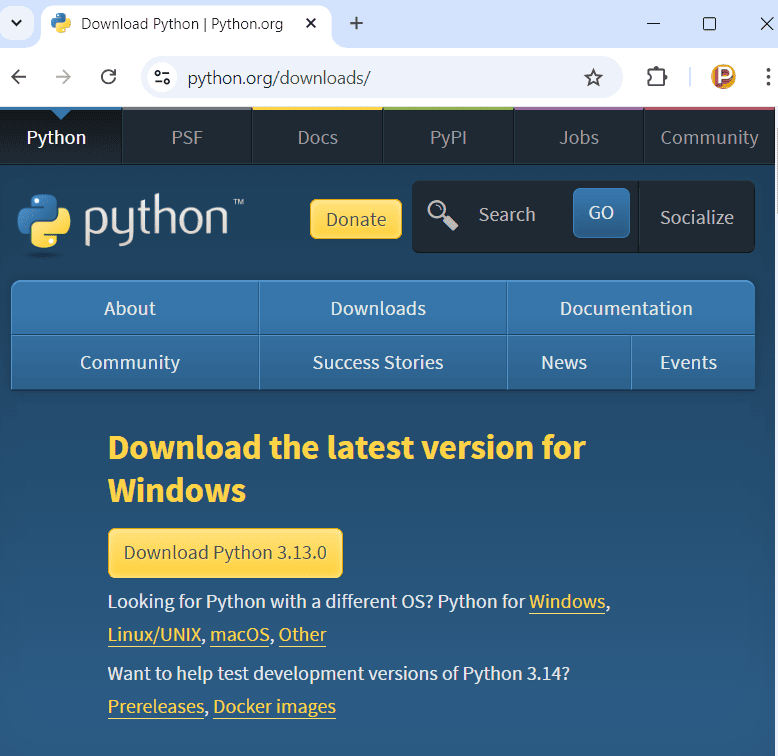Screen dimensions: 778x756
Task: Reload the page with the refresh icon
Action: (108, 77)
